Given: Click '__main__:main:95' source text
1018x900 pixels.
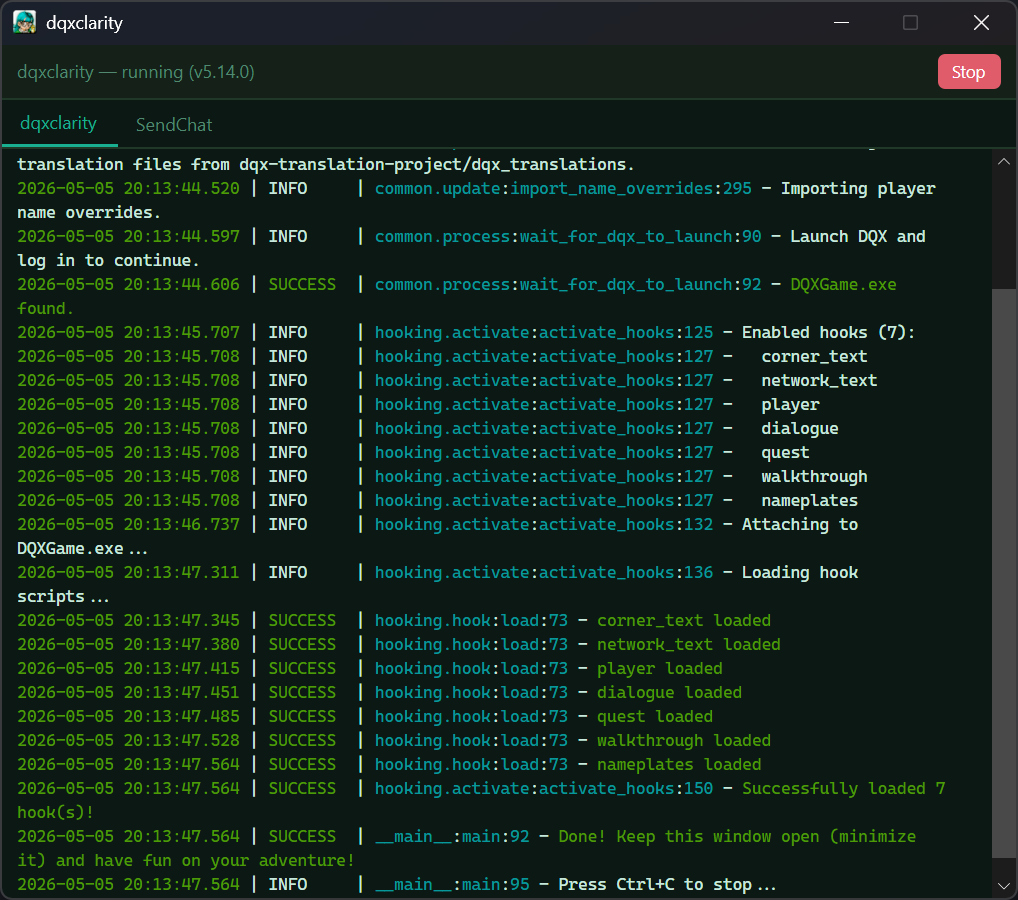Looking at the screenshot, I should (452, 885).
